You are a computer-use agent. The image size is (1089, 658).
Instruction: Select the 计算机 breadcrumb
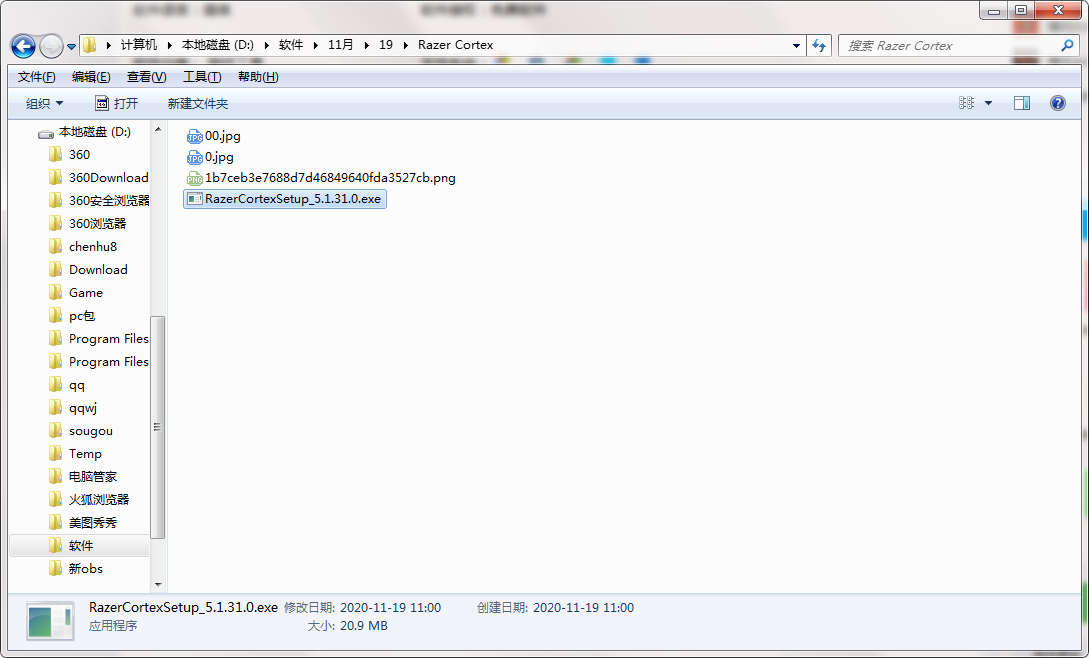click(139, 45)
